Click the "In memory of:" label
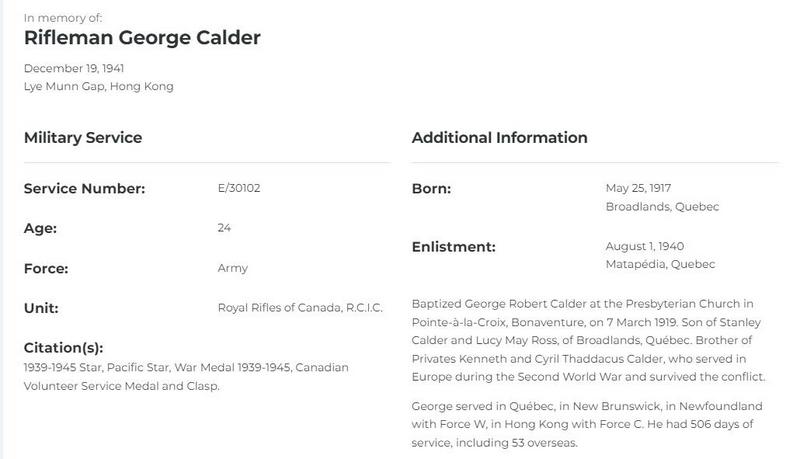The image size is (800, 459). tap(63, 18)
